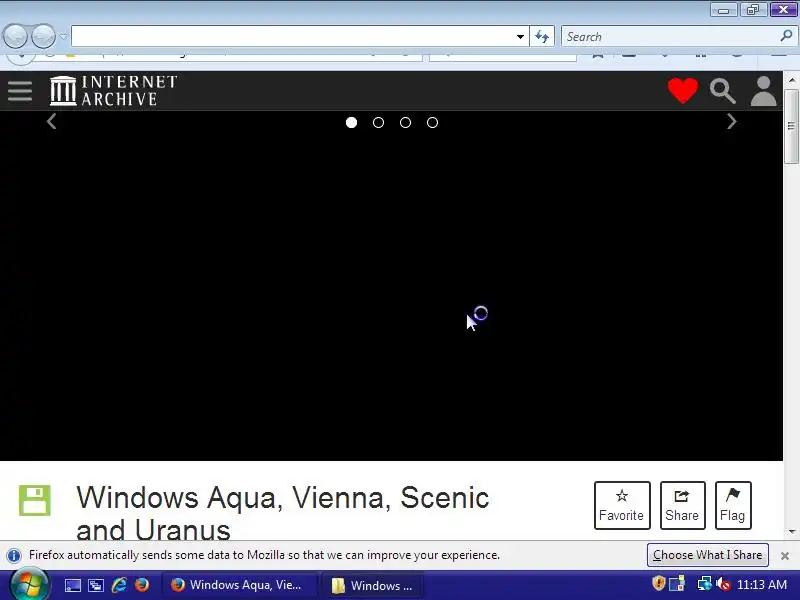Expand the address bar history dropdown
This screenshot has width=800, height=600.
pos(520,37)
